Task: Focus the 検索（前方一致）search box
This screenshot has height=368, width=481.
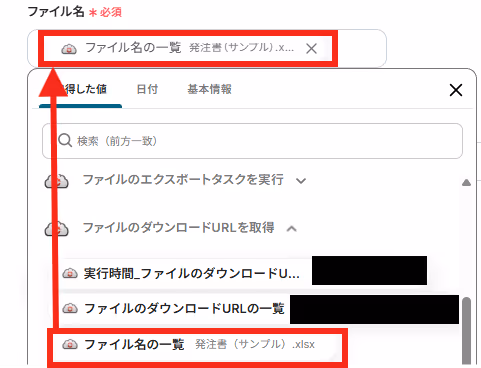Action: tap(252, 141)
